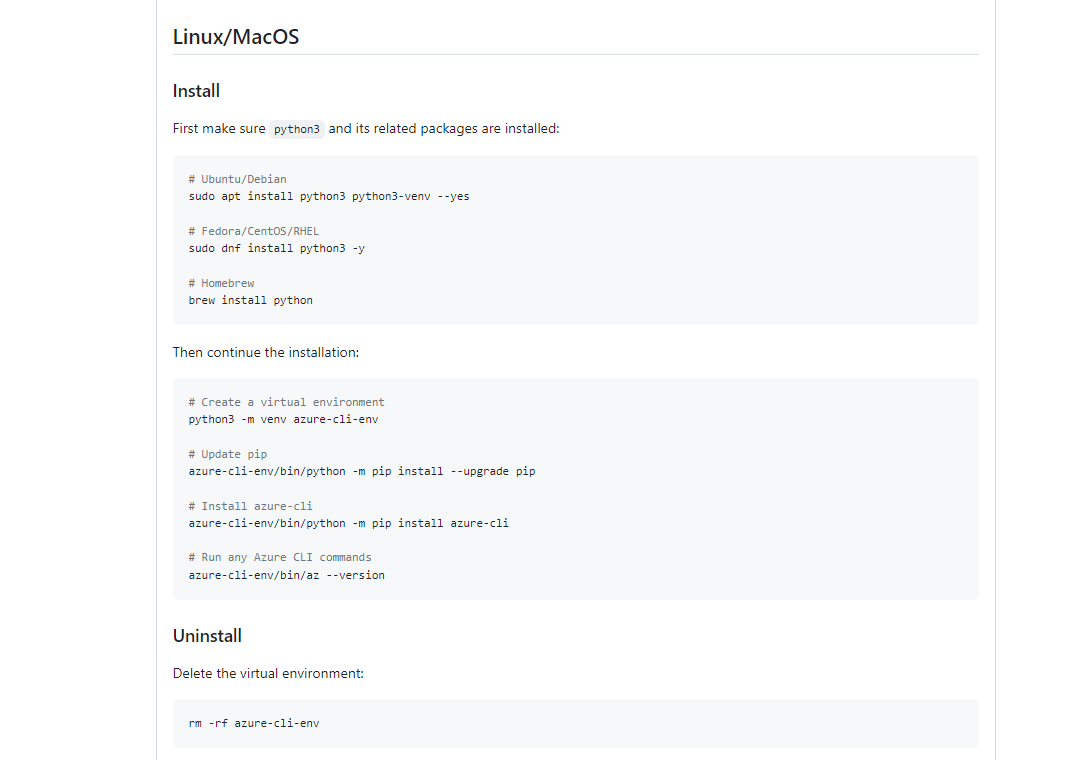
Task: Click inside the first installation code block
Action: pos(575,240)
